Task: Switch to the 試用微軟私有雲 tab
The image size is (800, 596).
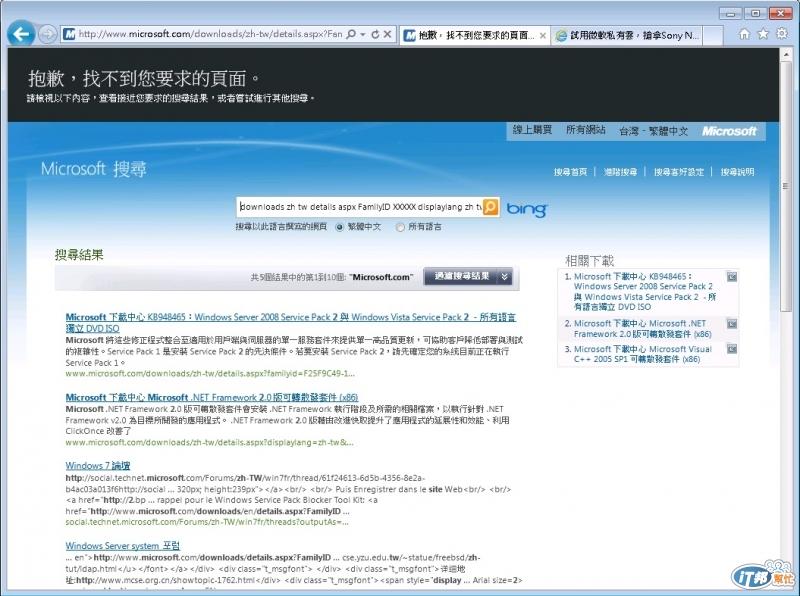Action: 627,35
